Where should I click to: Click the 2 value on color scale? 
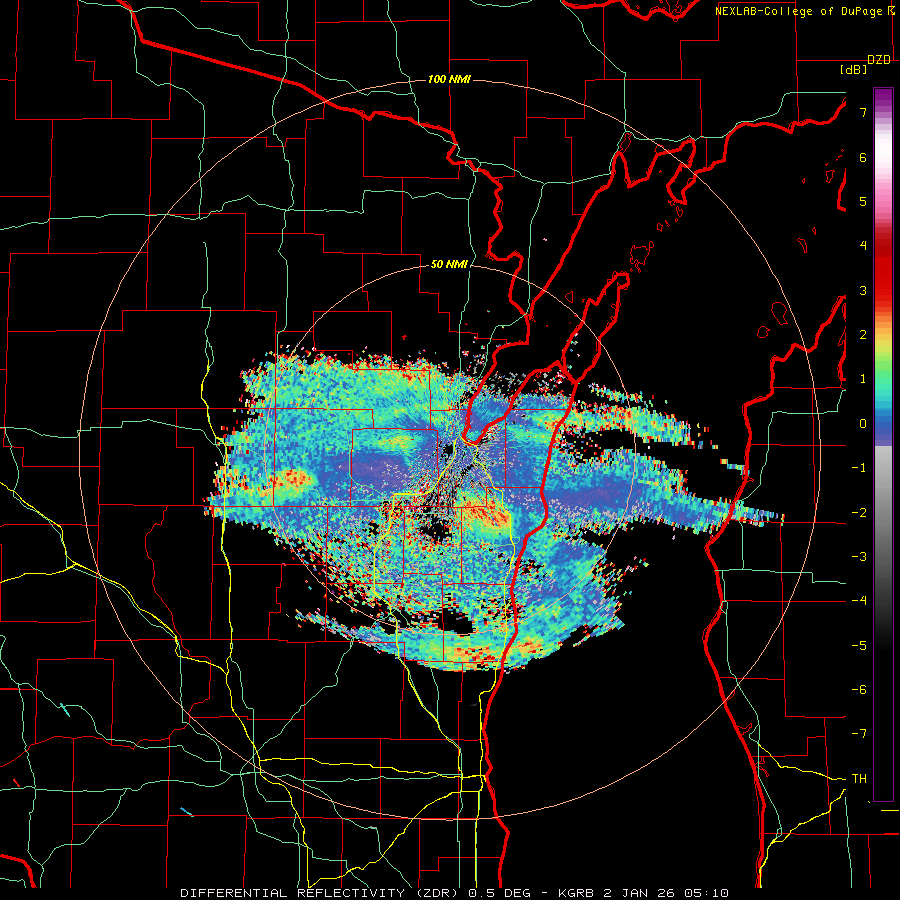[x=863, y=335]
